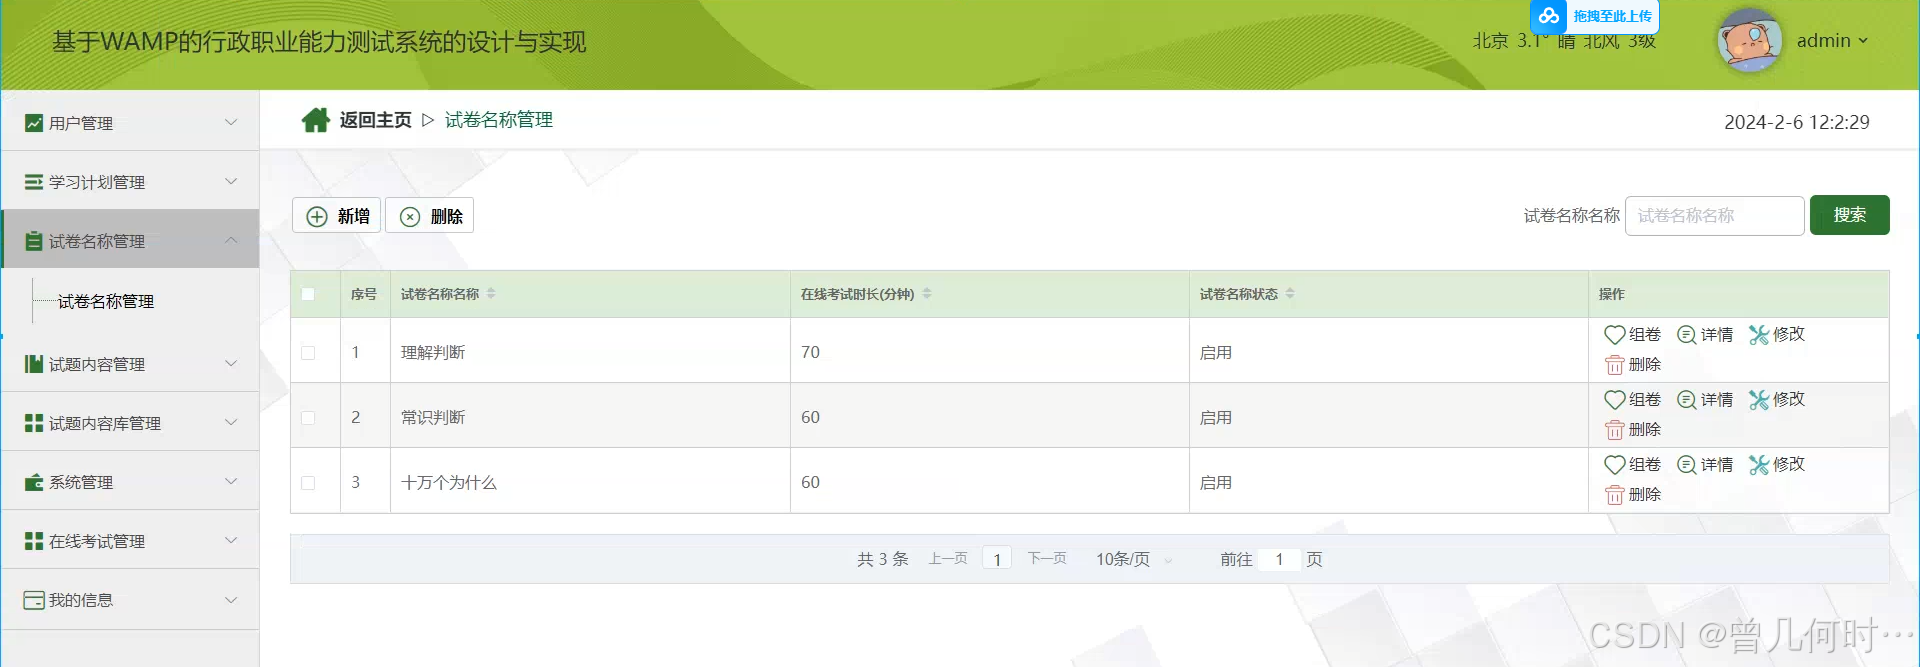Click the 系统管理 briefcase icon

tap(34, 482)
